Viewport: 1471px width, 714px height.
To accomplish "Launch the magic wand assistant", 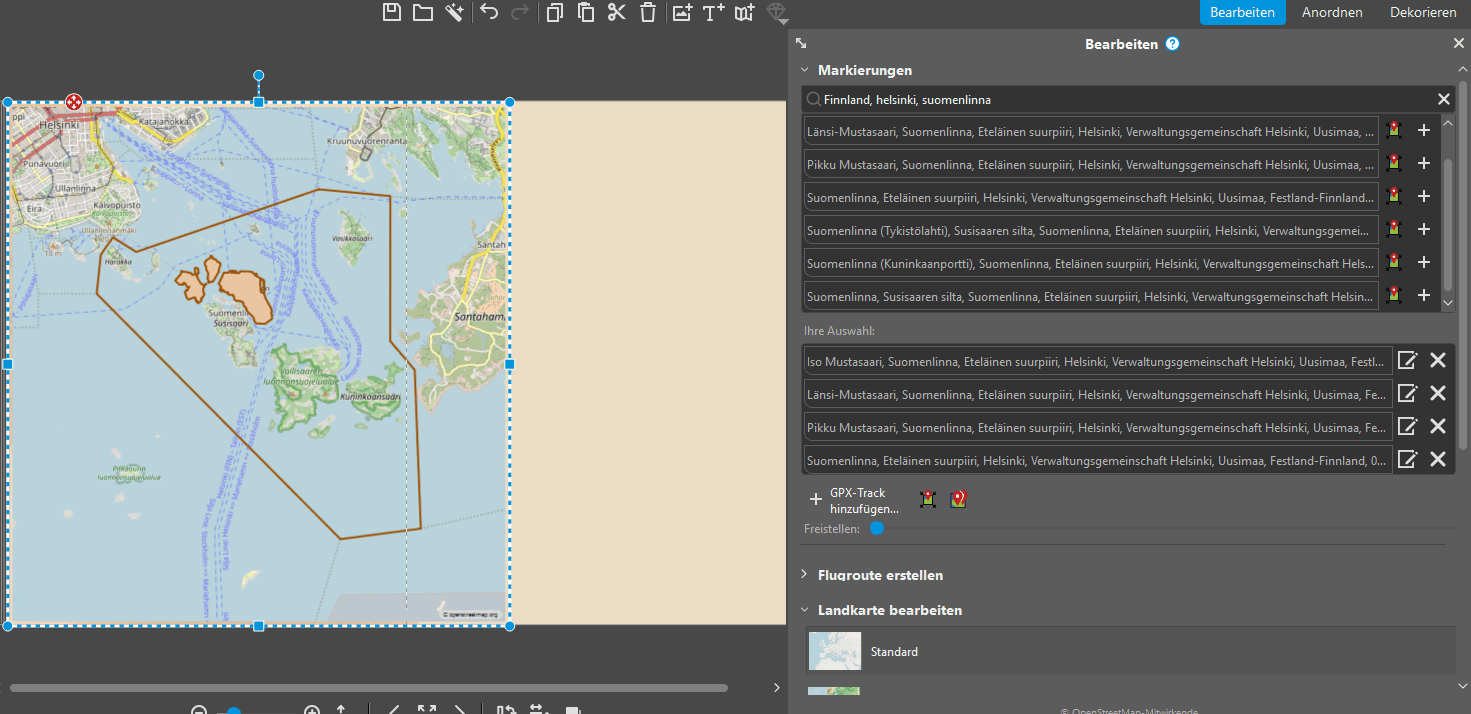I will click(x=455, y=12).
